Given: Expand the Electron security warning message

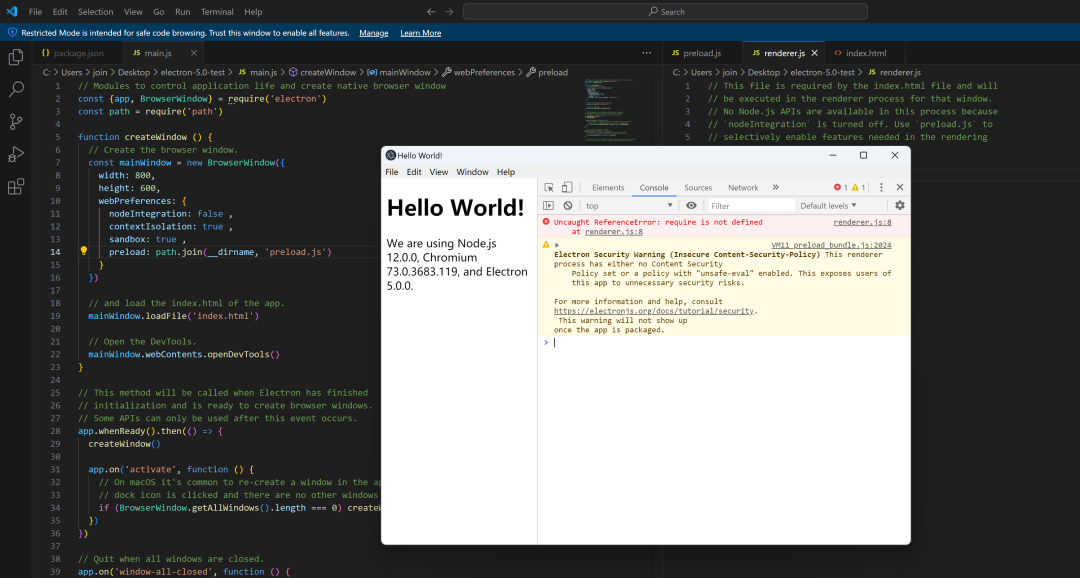Looking at the screenshot, I should 557,244.
